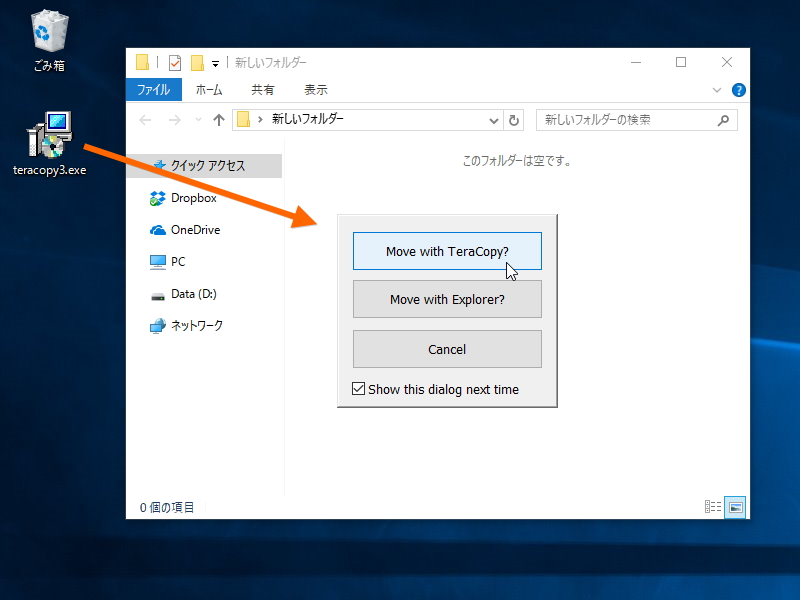Screen dimensions: 800x600
Task: Open the ファイル tab
Action: pyautogui.click(x=154, y=90)
